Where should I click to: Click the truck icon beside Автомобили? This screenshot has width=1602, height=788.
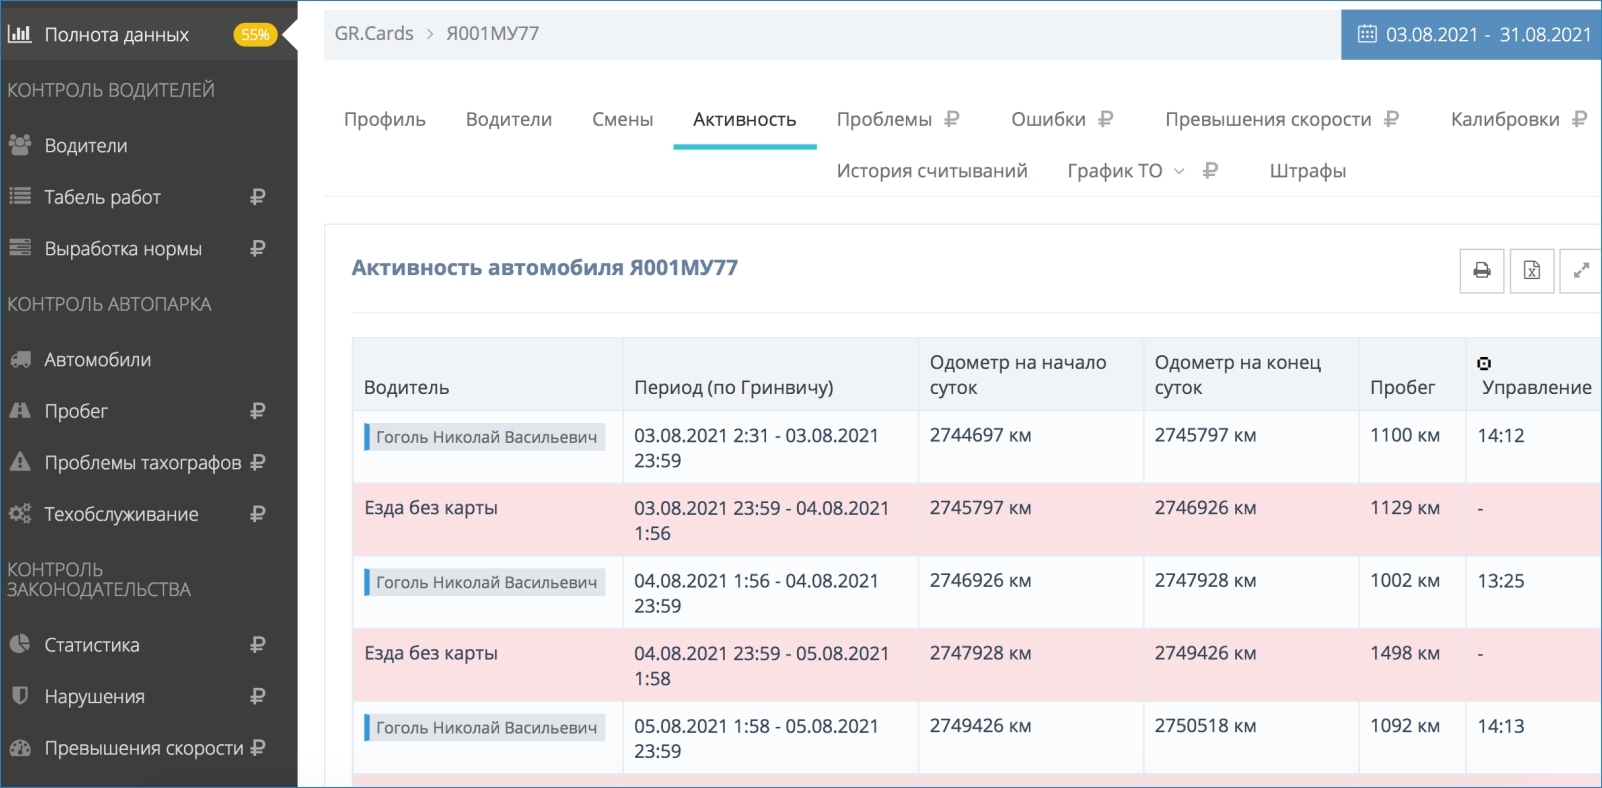20,359
